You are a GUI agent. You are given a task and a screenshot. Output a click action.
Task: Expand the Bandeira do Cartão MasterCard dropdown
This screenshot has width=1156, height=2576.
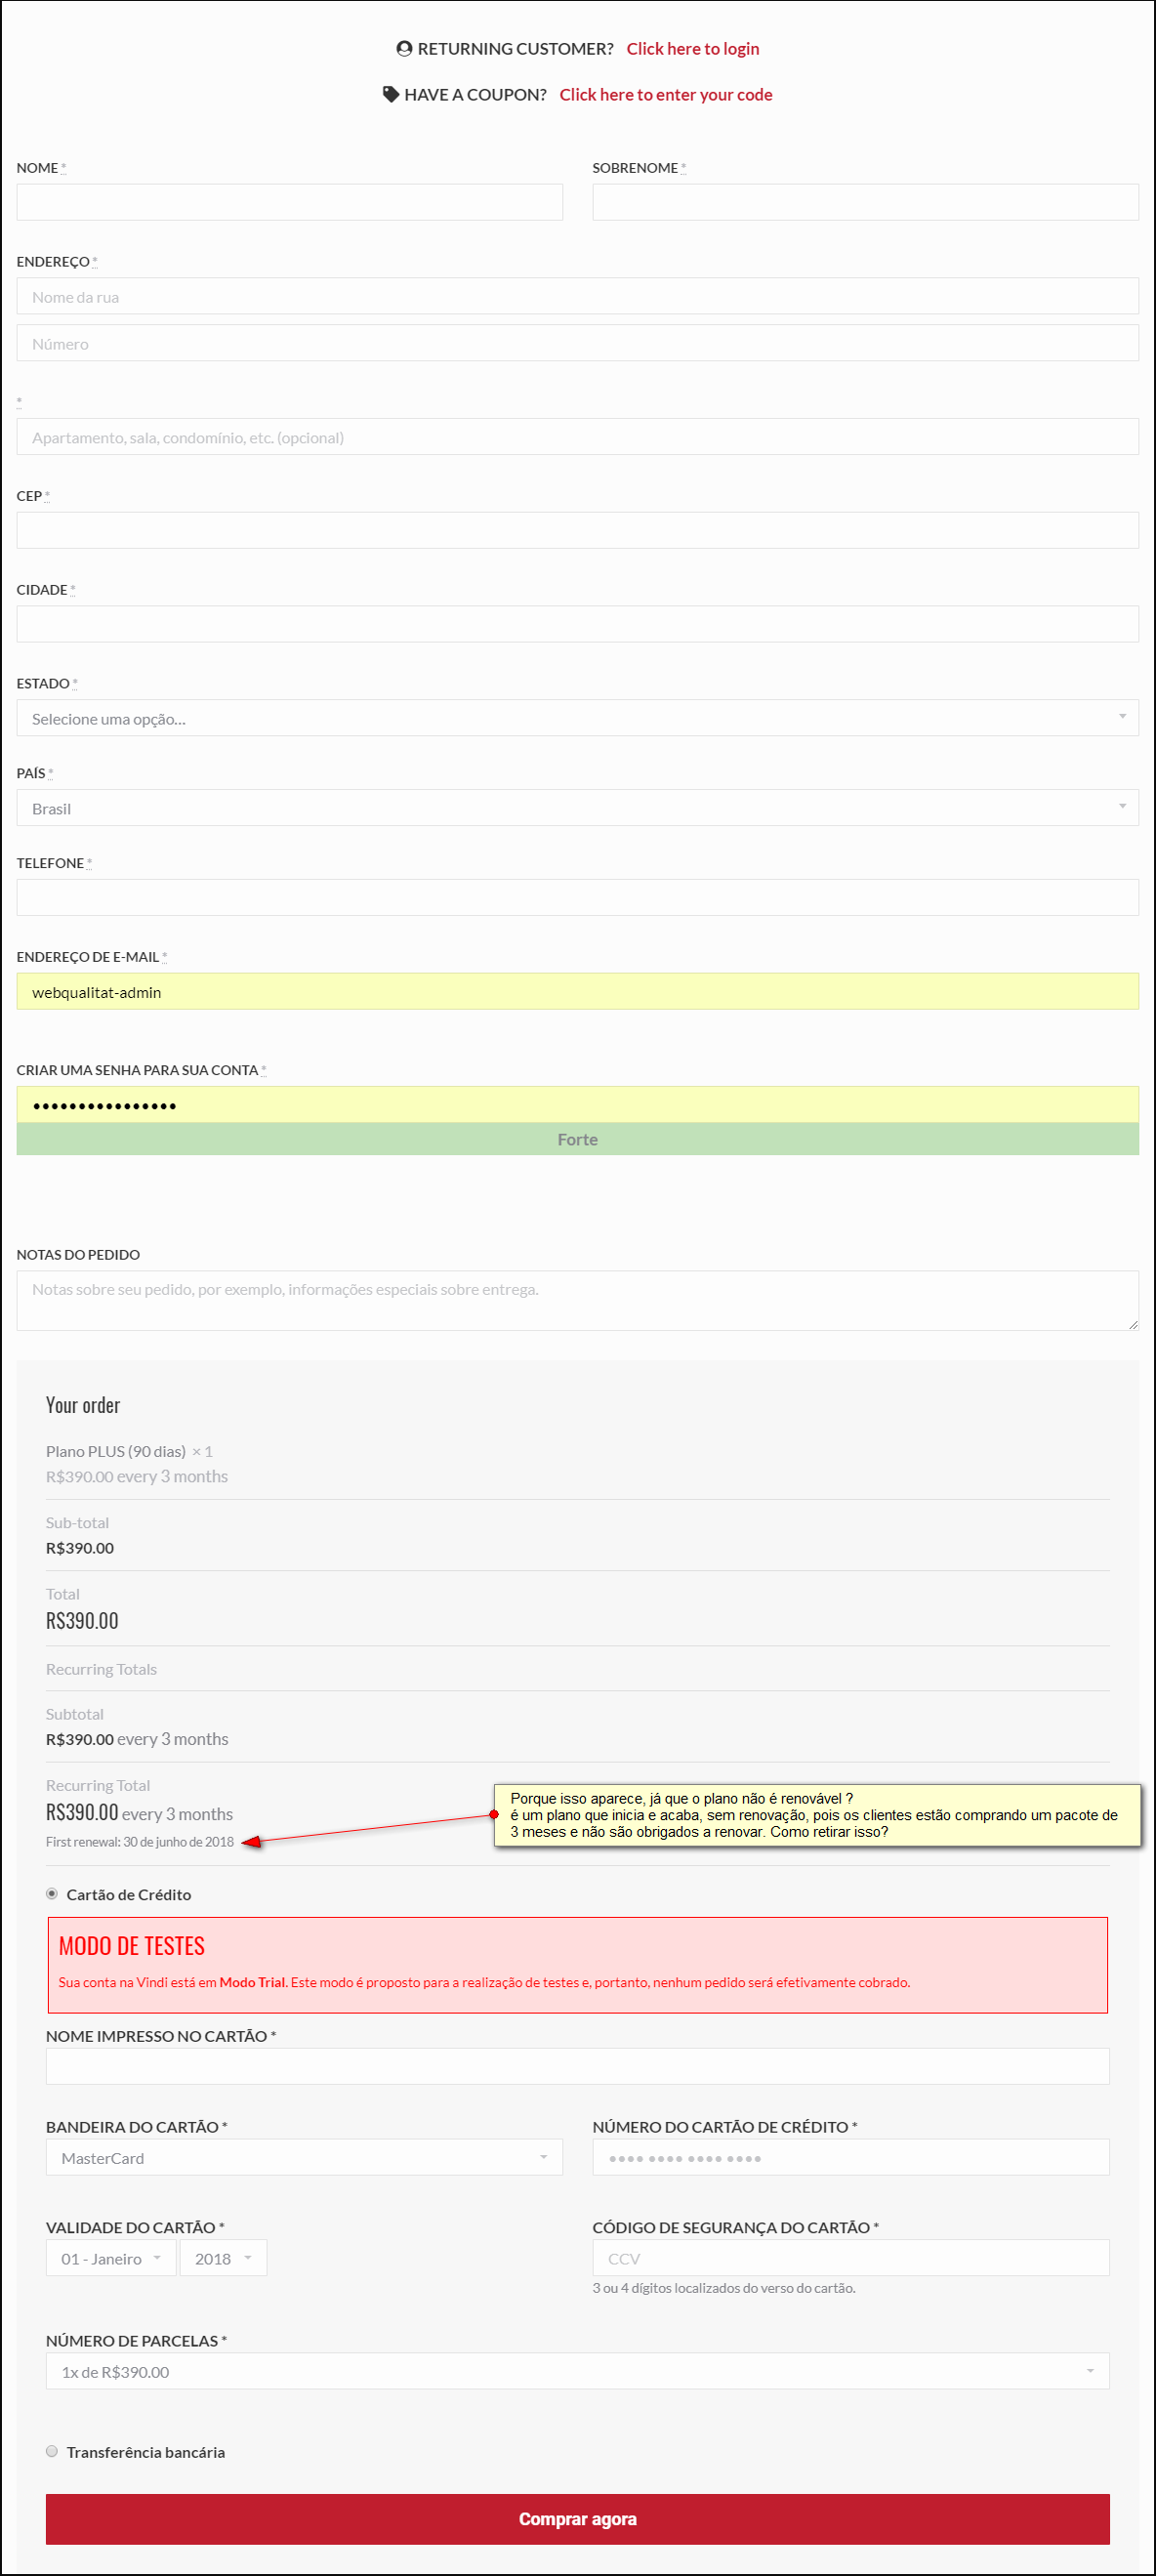click(304, 2157)
